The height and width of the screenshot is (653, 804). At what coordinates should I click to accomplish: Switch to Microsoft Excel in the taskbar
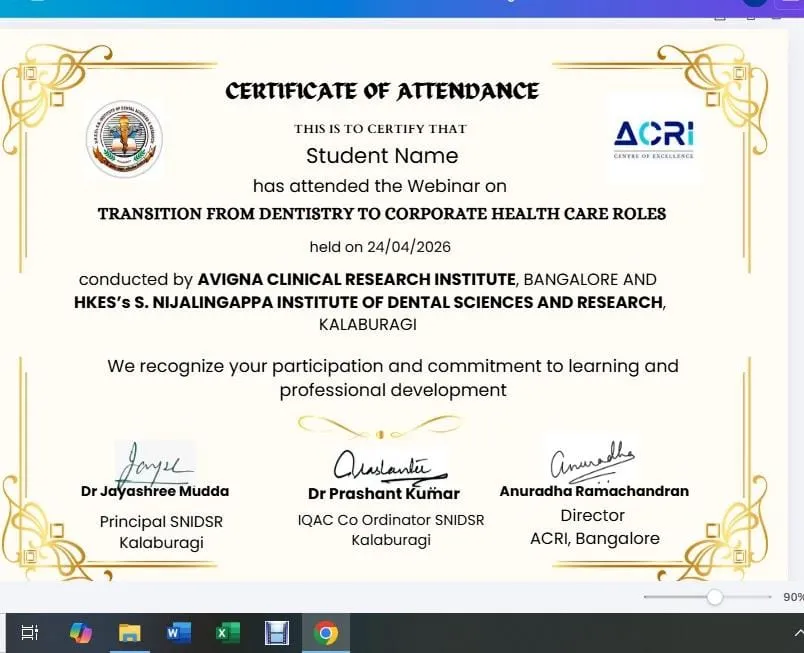[x=228, y=632]
